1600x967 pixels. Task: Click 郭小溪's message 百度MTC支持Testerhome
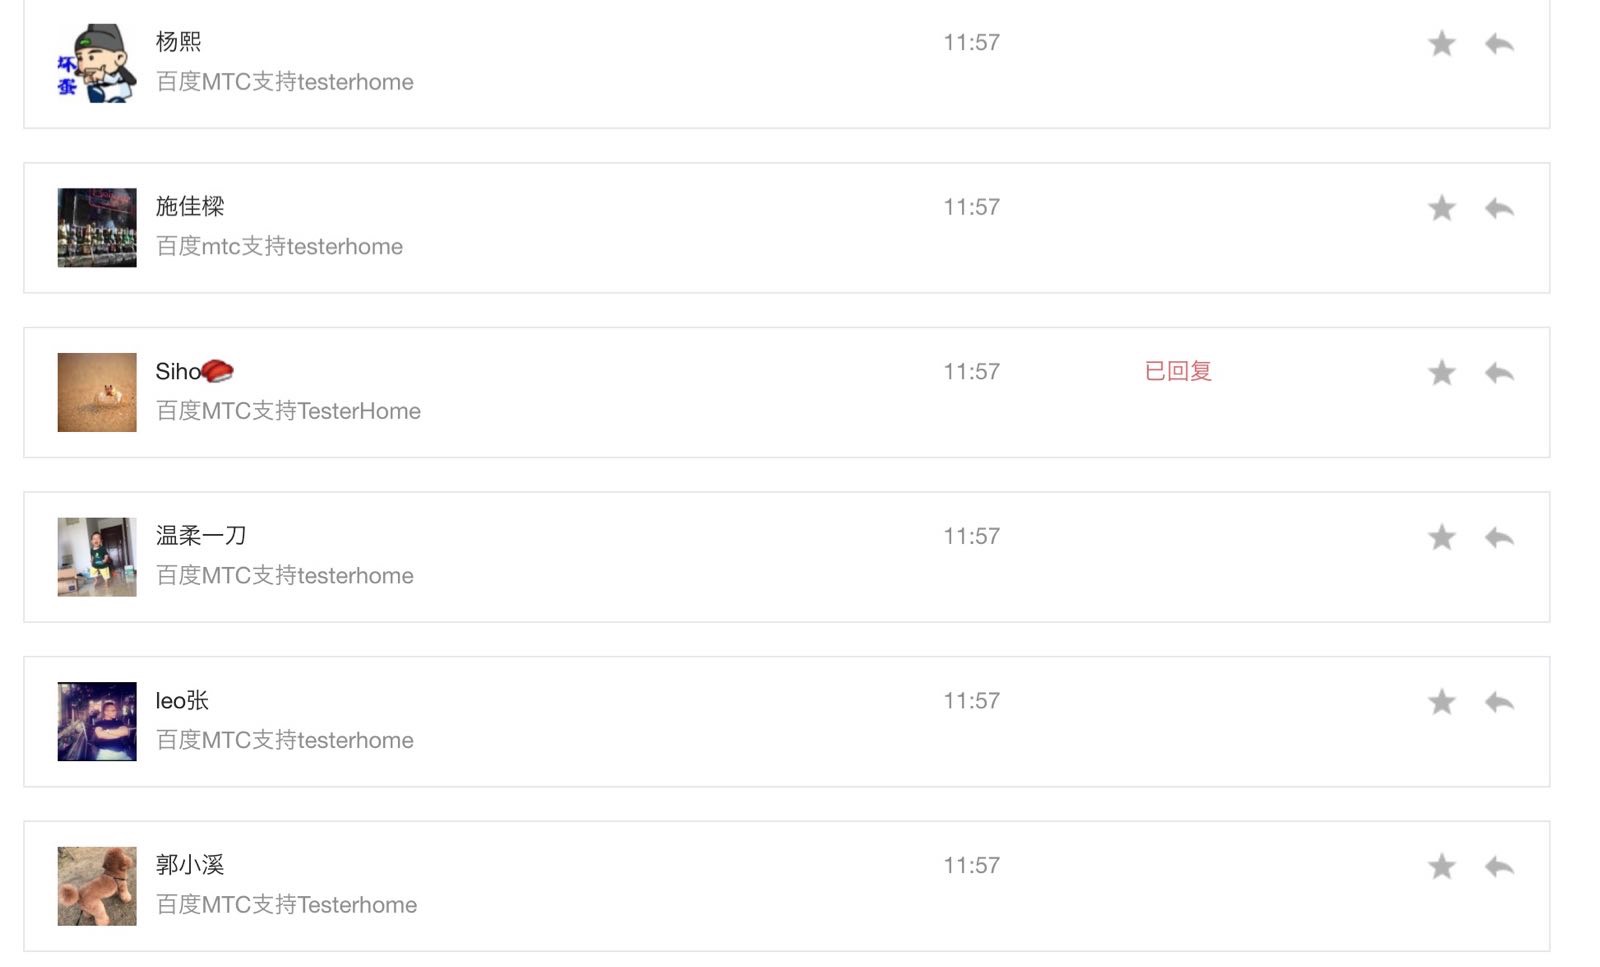[286, 904]
